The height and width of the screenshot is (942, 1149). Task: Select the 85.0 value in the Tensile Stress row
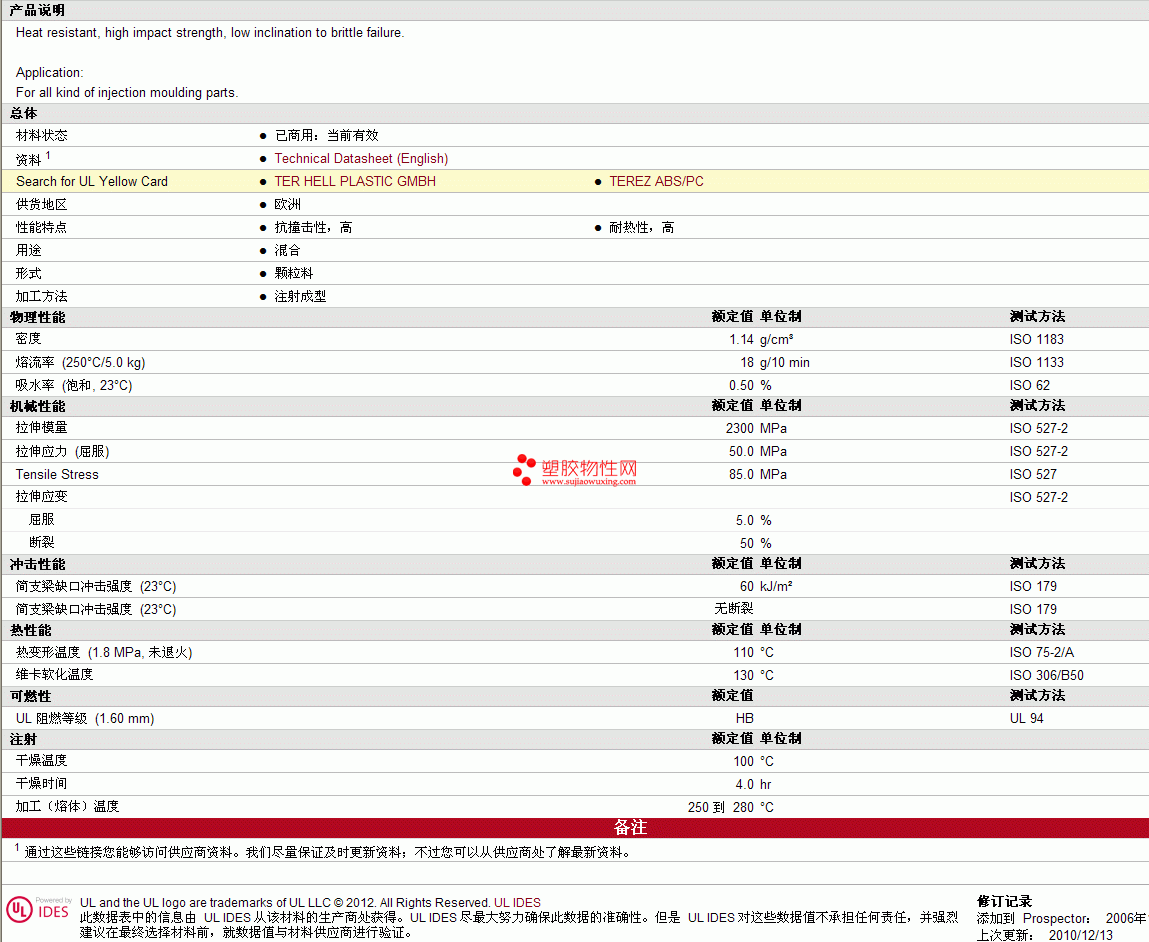[x=742, y=475]
